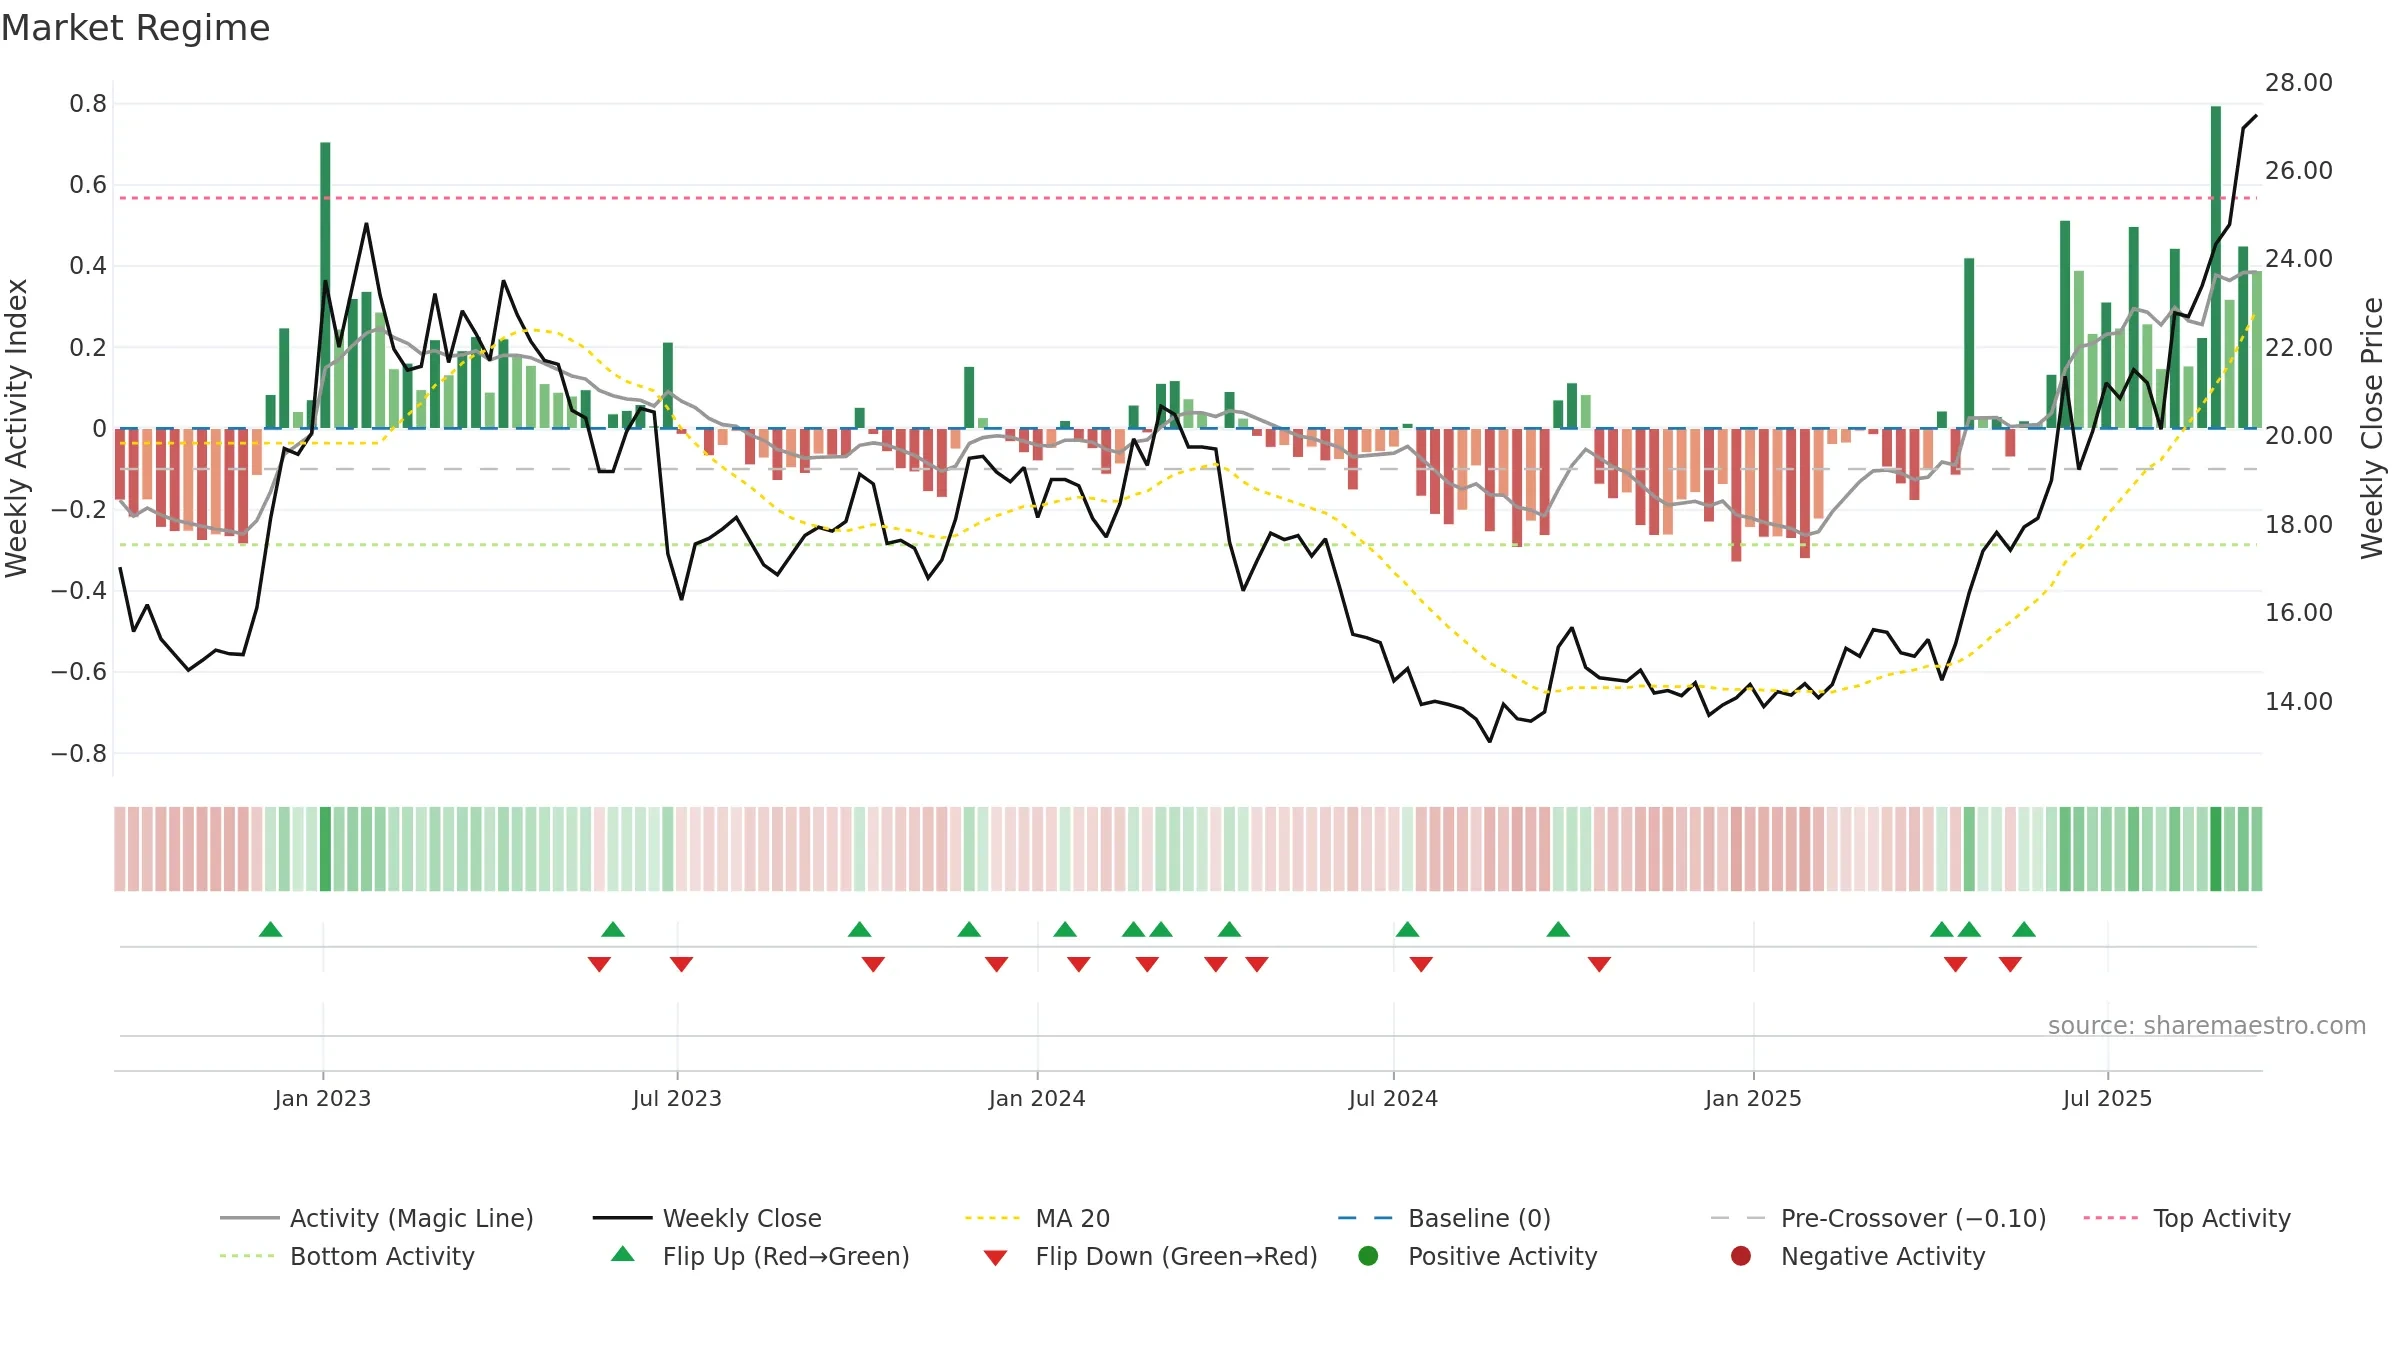Click the green triangle icon in legend
2400x1350 pixels.
[x=623, y=1254]
